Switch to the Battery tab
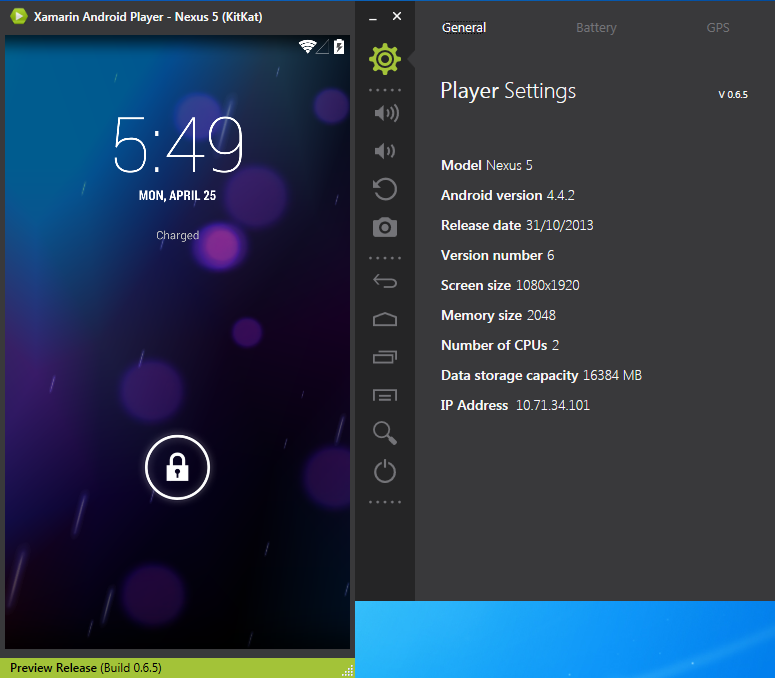The height and width of the screenshot is (678, 775). (x=596, y=28)
